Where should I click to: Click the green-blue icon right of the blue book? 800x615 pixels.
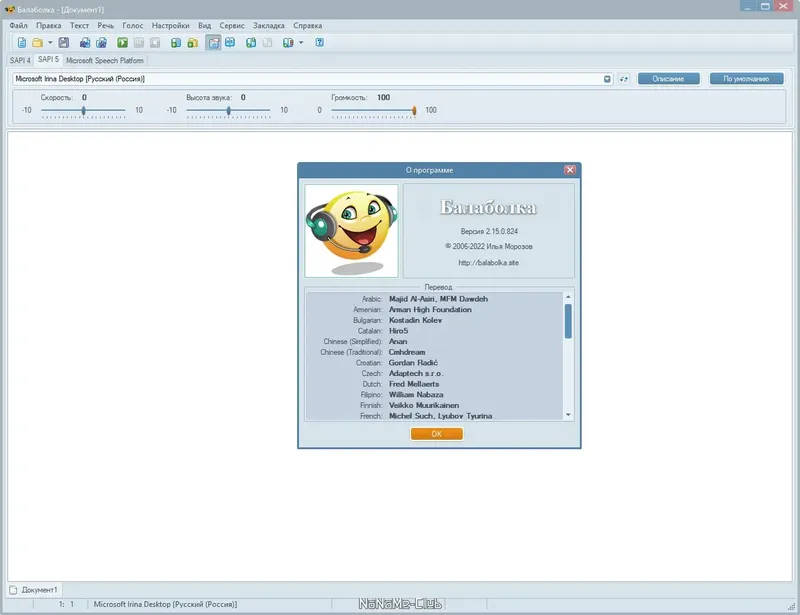pyautogui.click(x=251, y=43)
